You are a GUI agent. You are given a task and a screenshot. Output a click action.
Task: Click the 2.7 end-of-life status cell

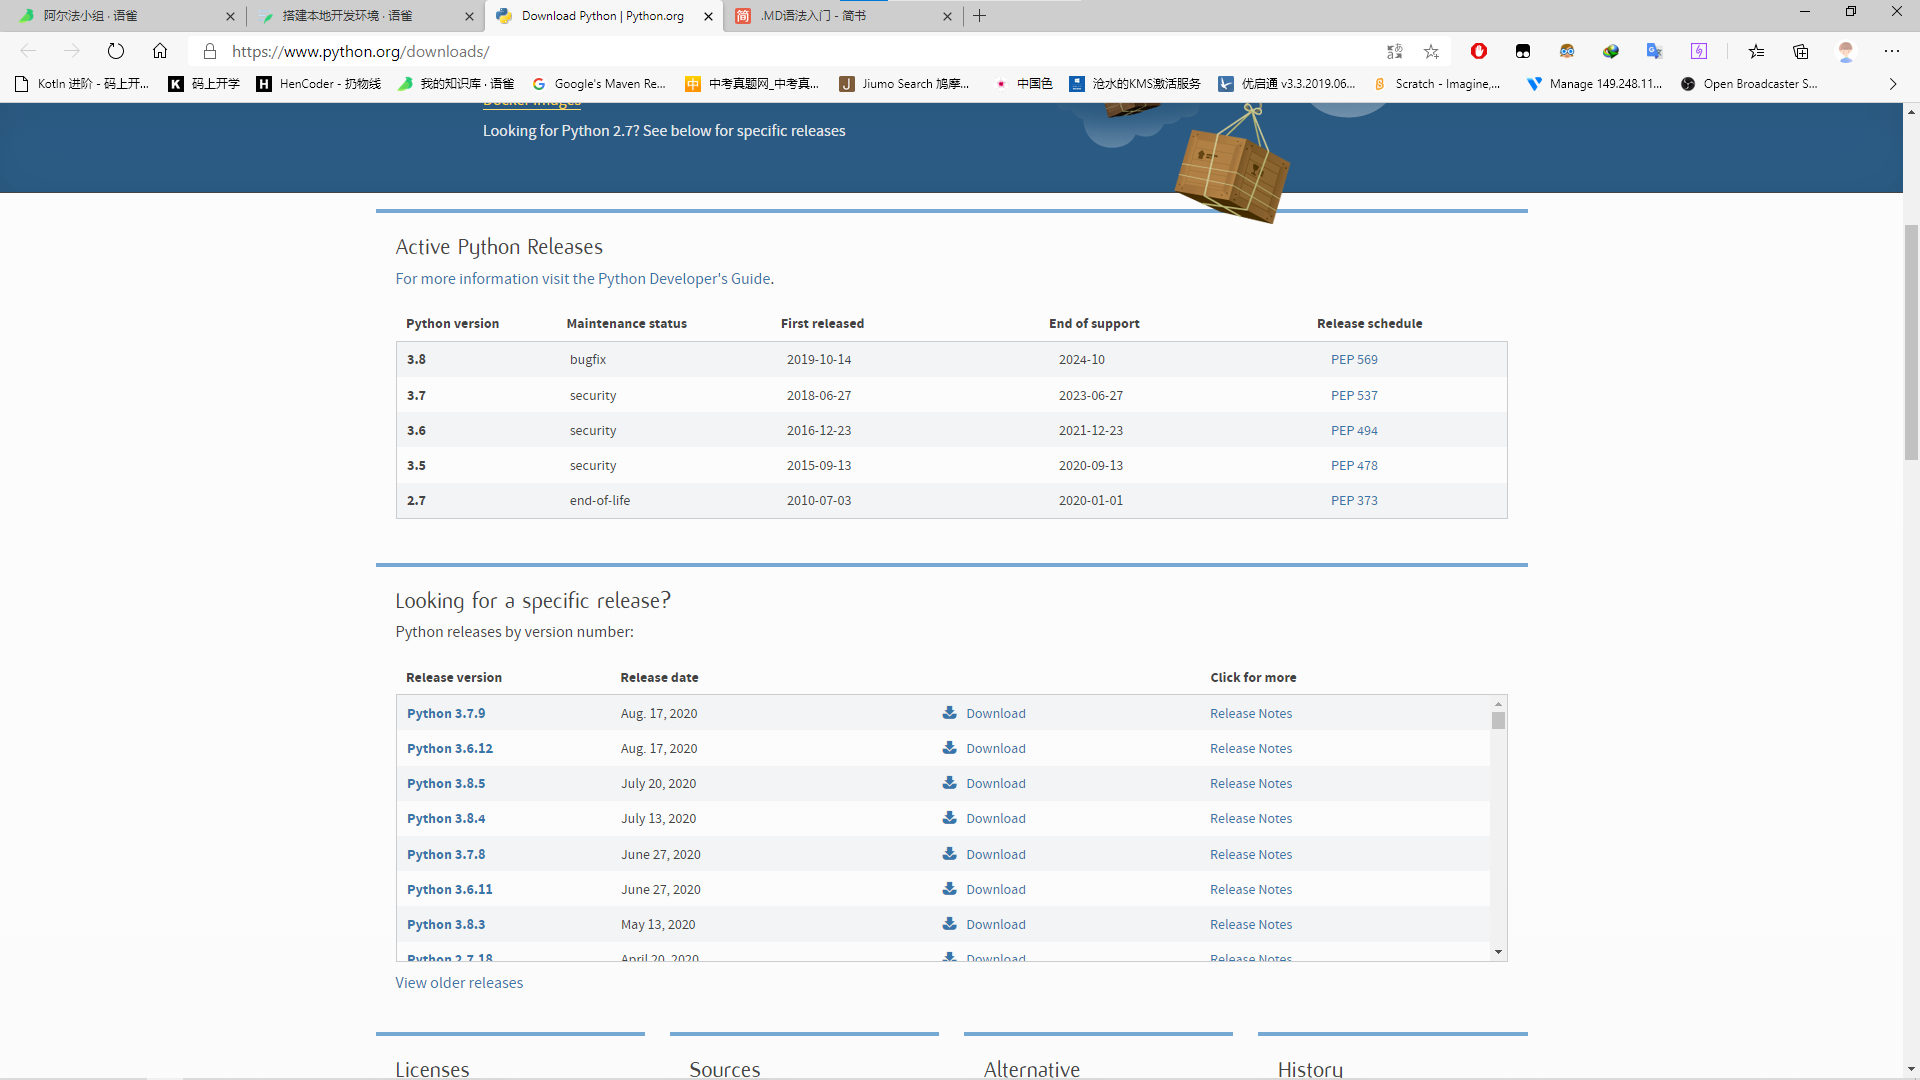coord(600,501)
